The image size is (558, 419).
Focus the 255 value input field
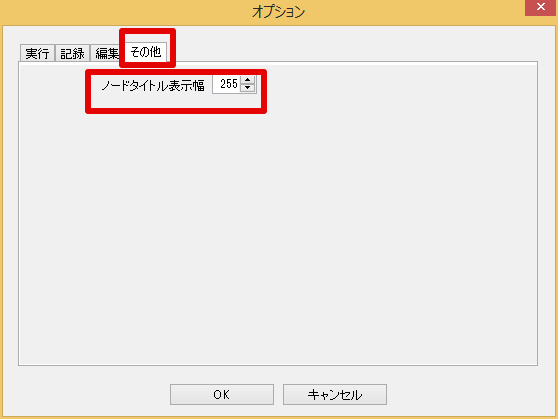[227, 84]
